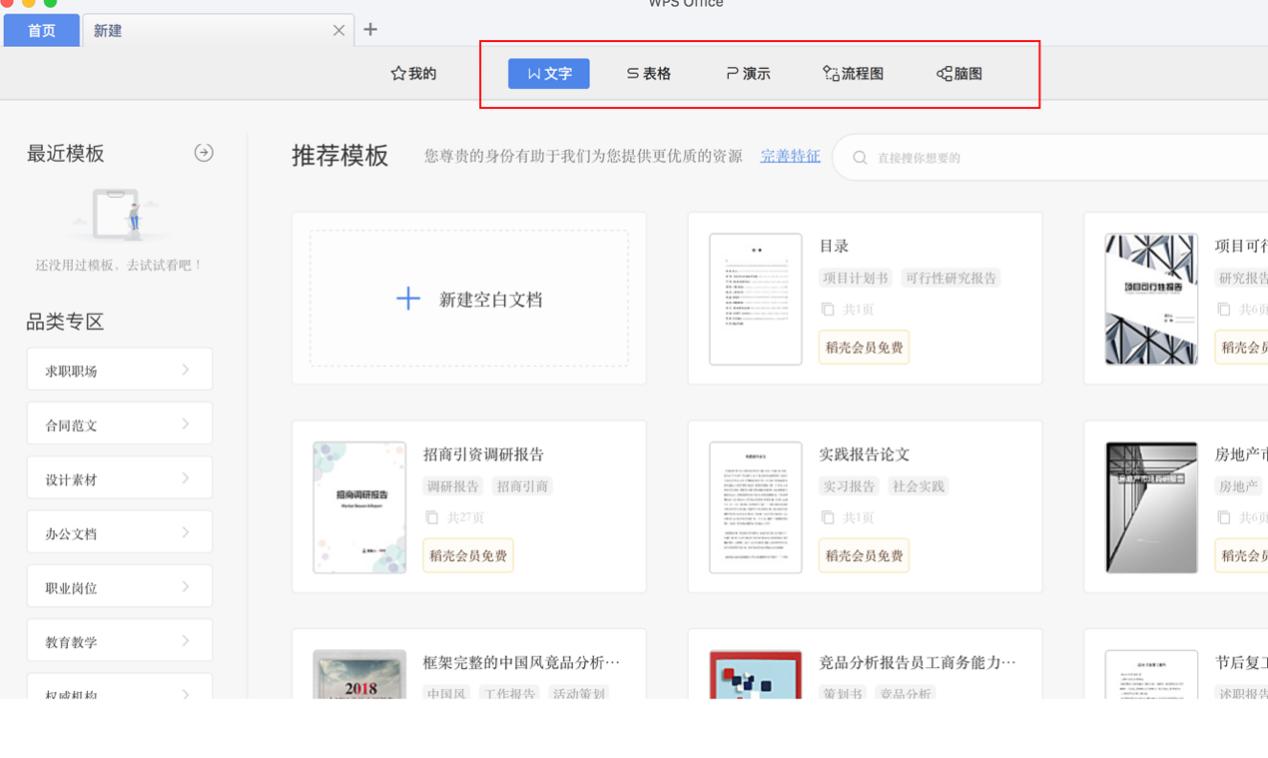Select the 表格 spreadsheet type icon

[647, 73]
